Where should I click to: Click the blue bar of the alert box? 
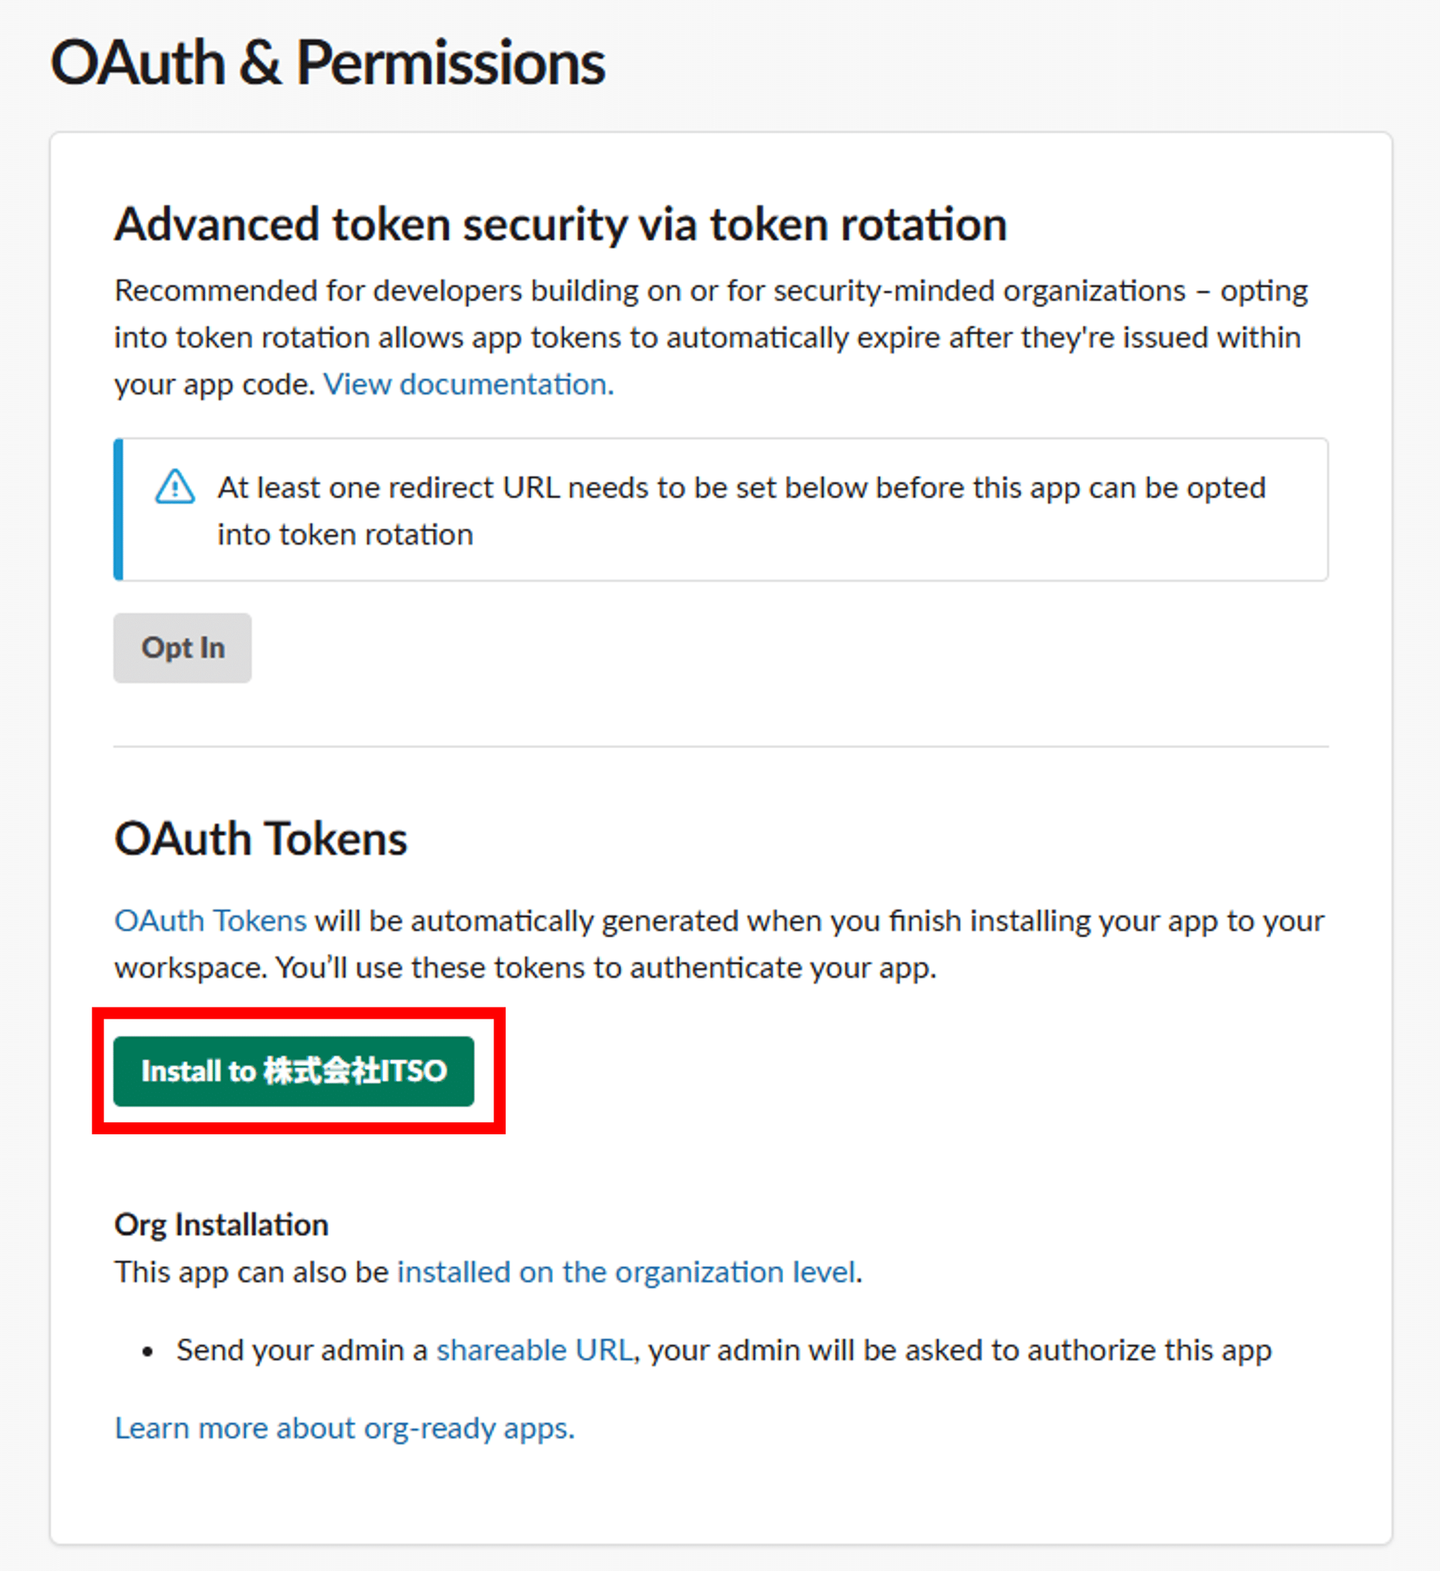119,509
